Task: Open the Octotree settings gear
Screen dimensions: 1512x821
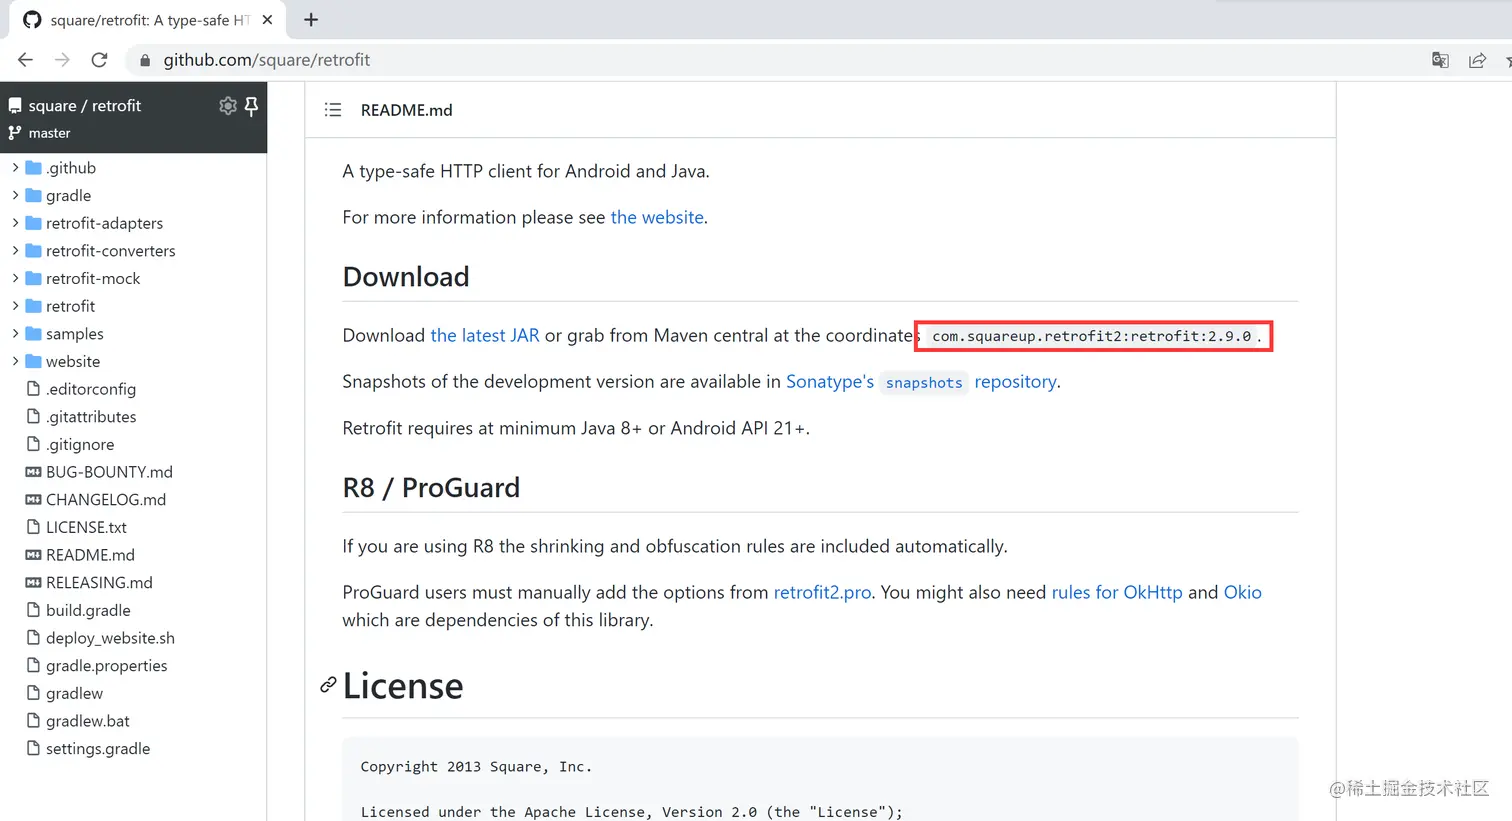Action: [x=228, y=106]
